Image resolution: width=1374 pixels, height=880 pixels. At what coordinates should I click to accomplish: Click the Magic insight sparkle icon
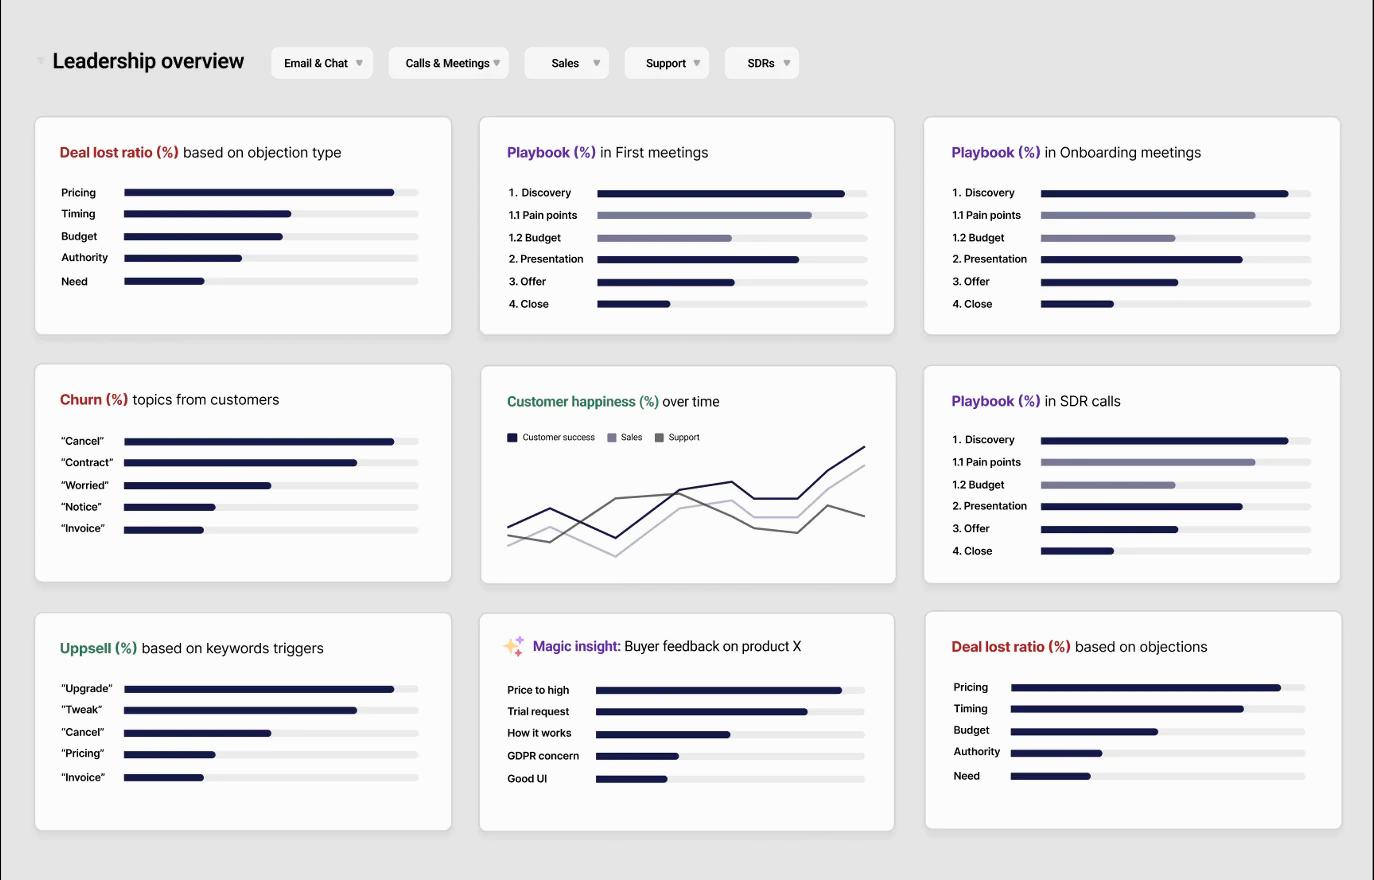513,646
